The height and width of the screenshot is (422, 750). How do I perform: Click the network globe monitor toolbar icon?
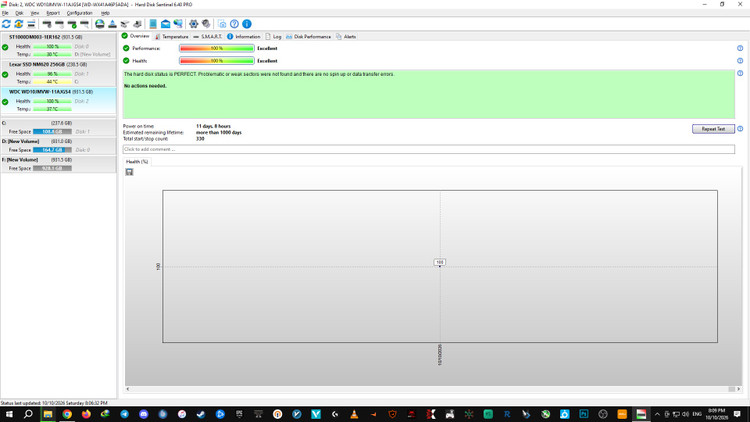(178, 24)
